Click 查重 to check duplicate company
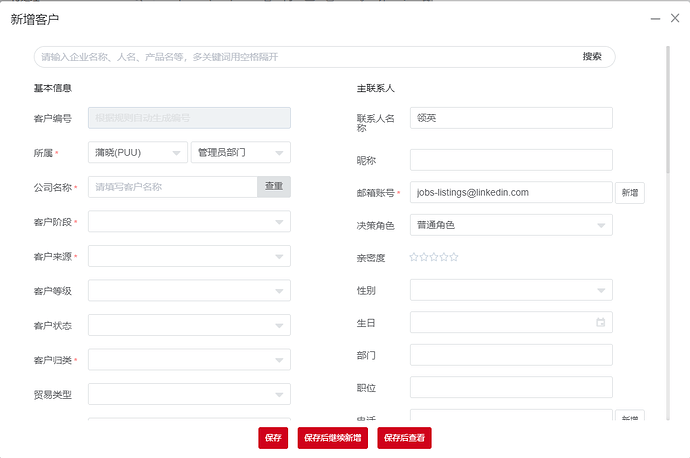This screenshot has width=690, height=458. 273,187
